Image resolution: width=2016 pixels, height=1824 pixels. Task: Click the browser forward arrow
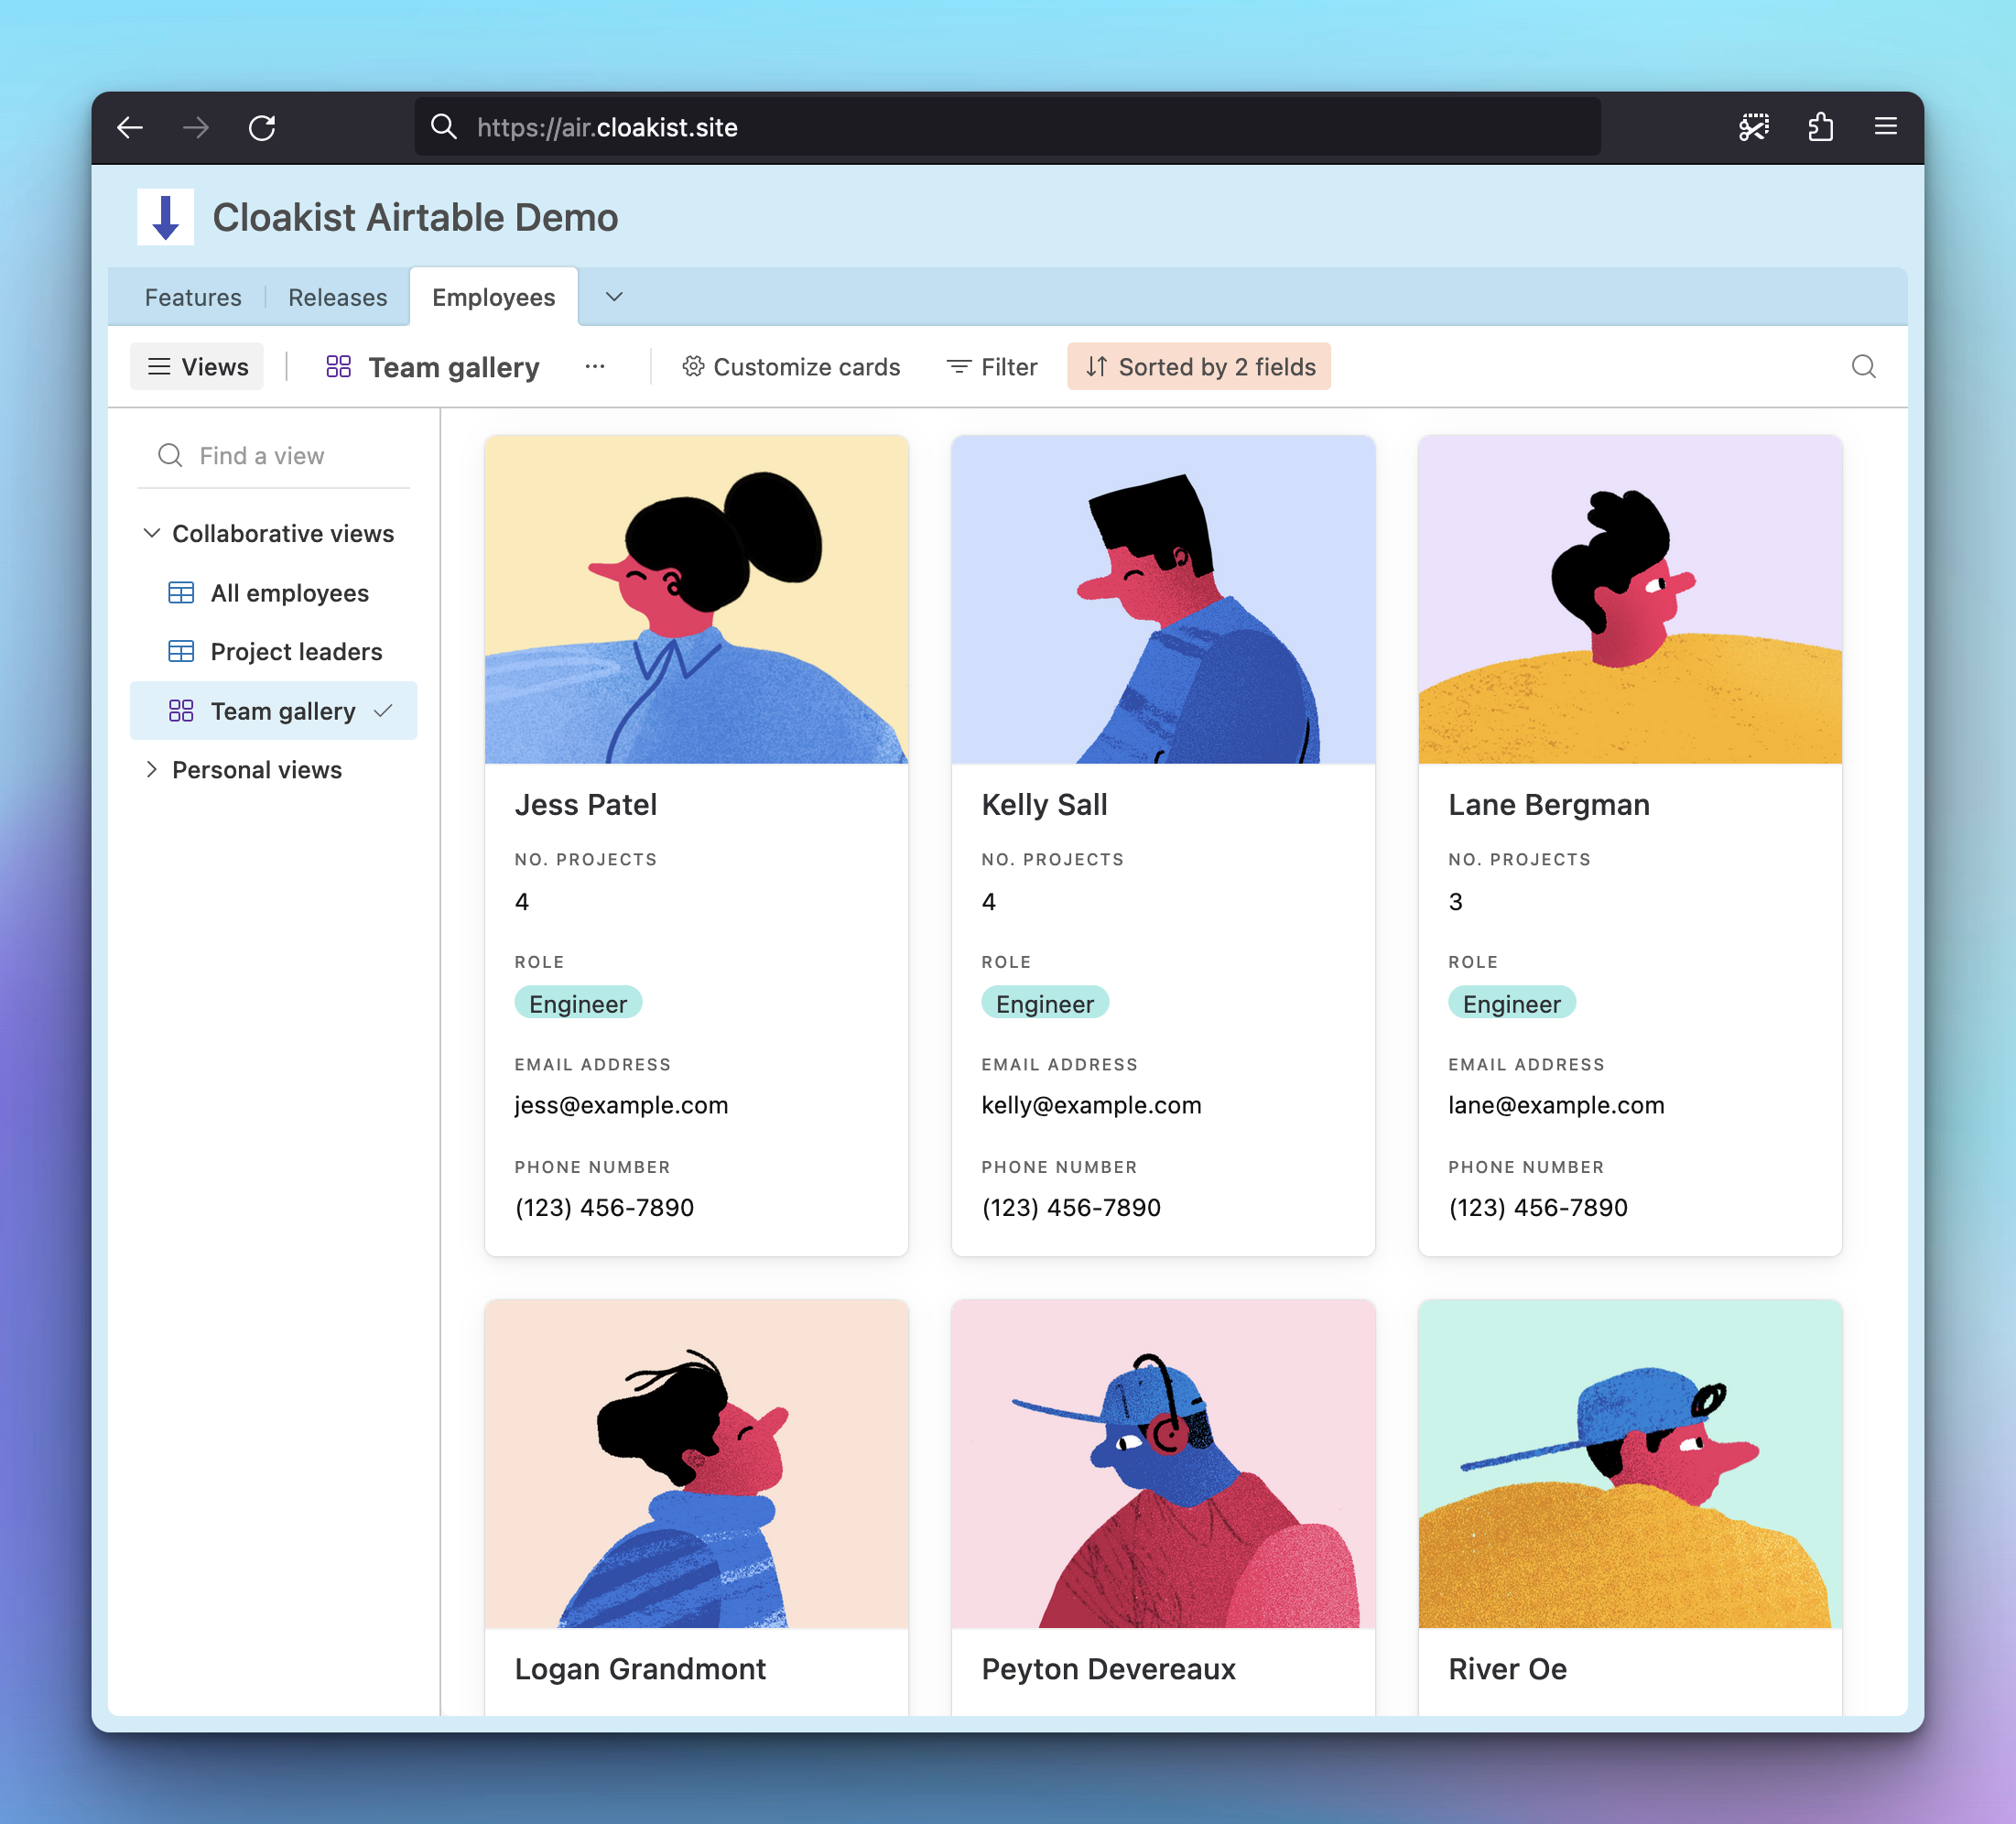click(196, 127)
